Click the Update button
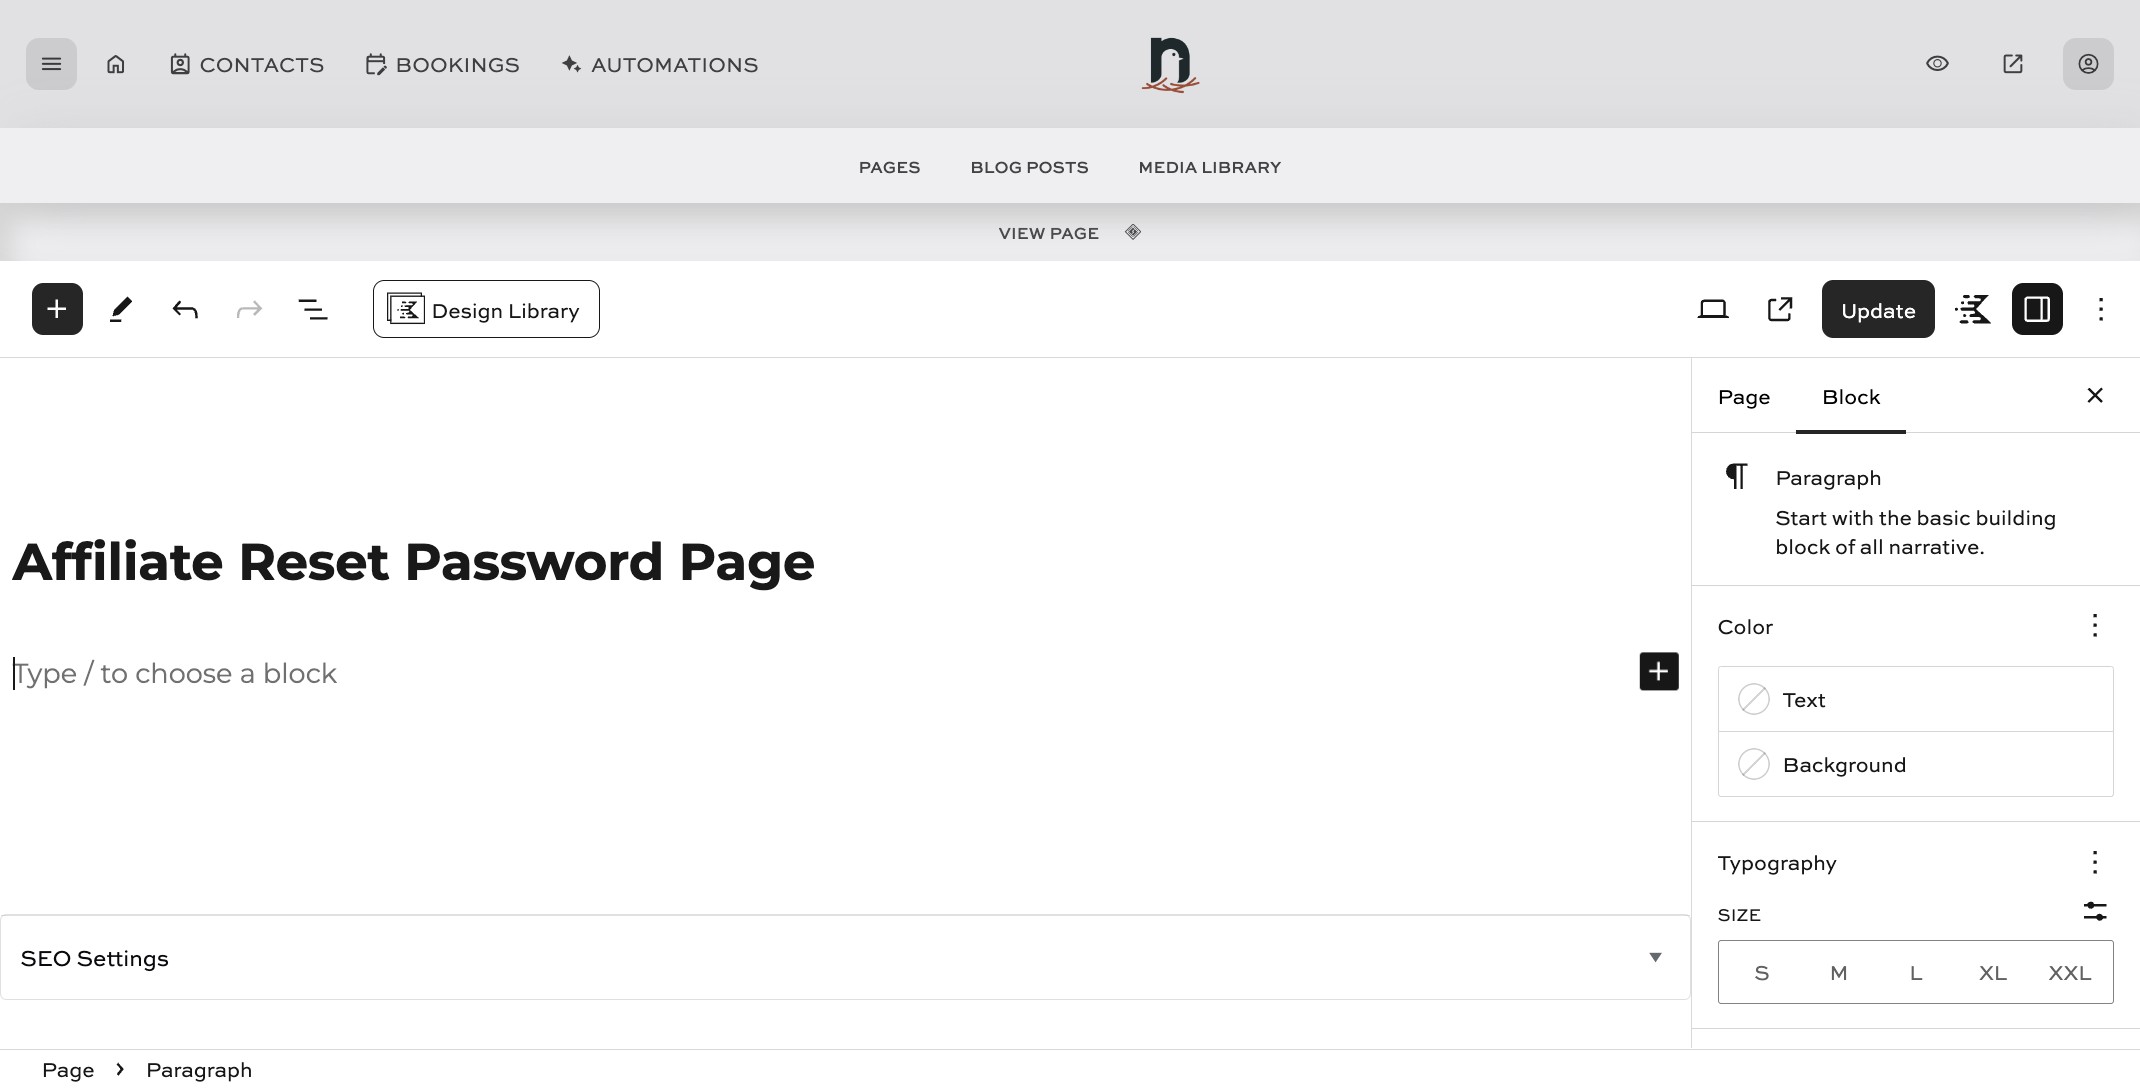2140x1088 pixels. pyautogui.click(x=1877, y=310)
